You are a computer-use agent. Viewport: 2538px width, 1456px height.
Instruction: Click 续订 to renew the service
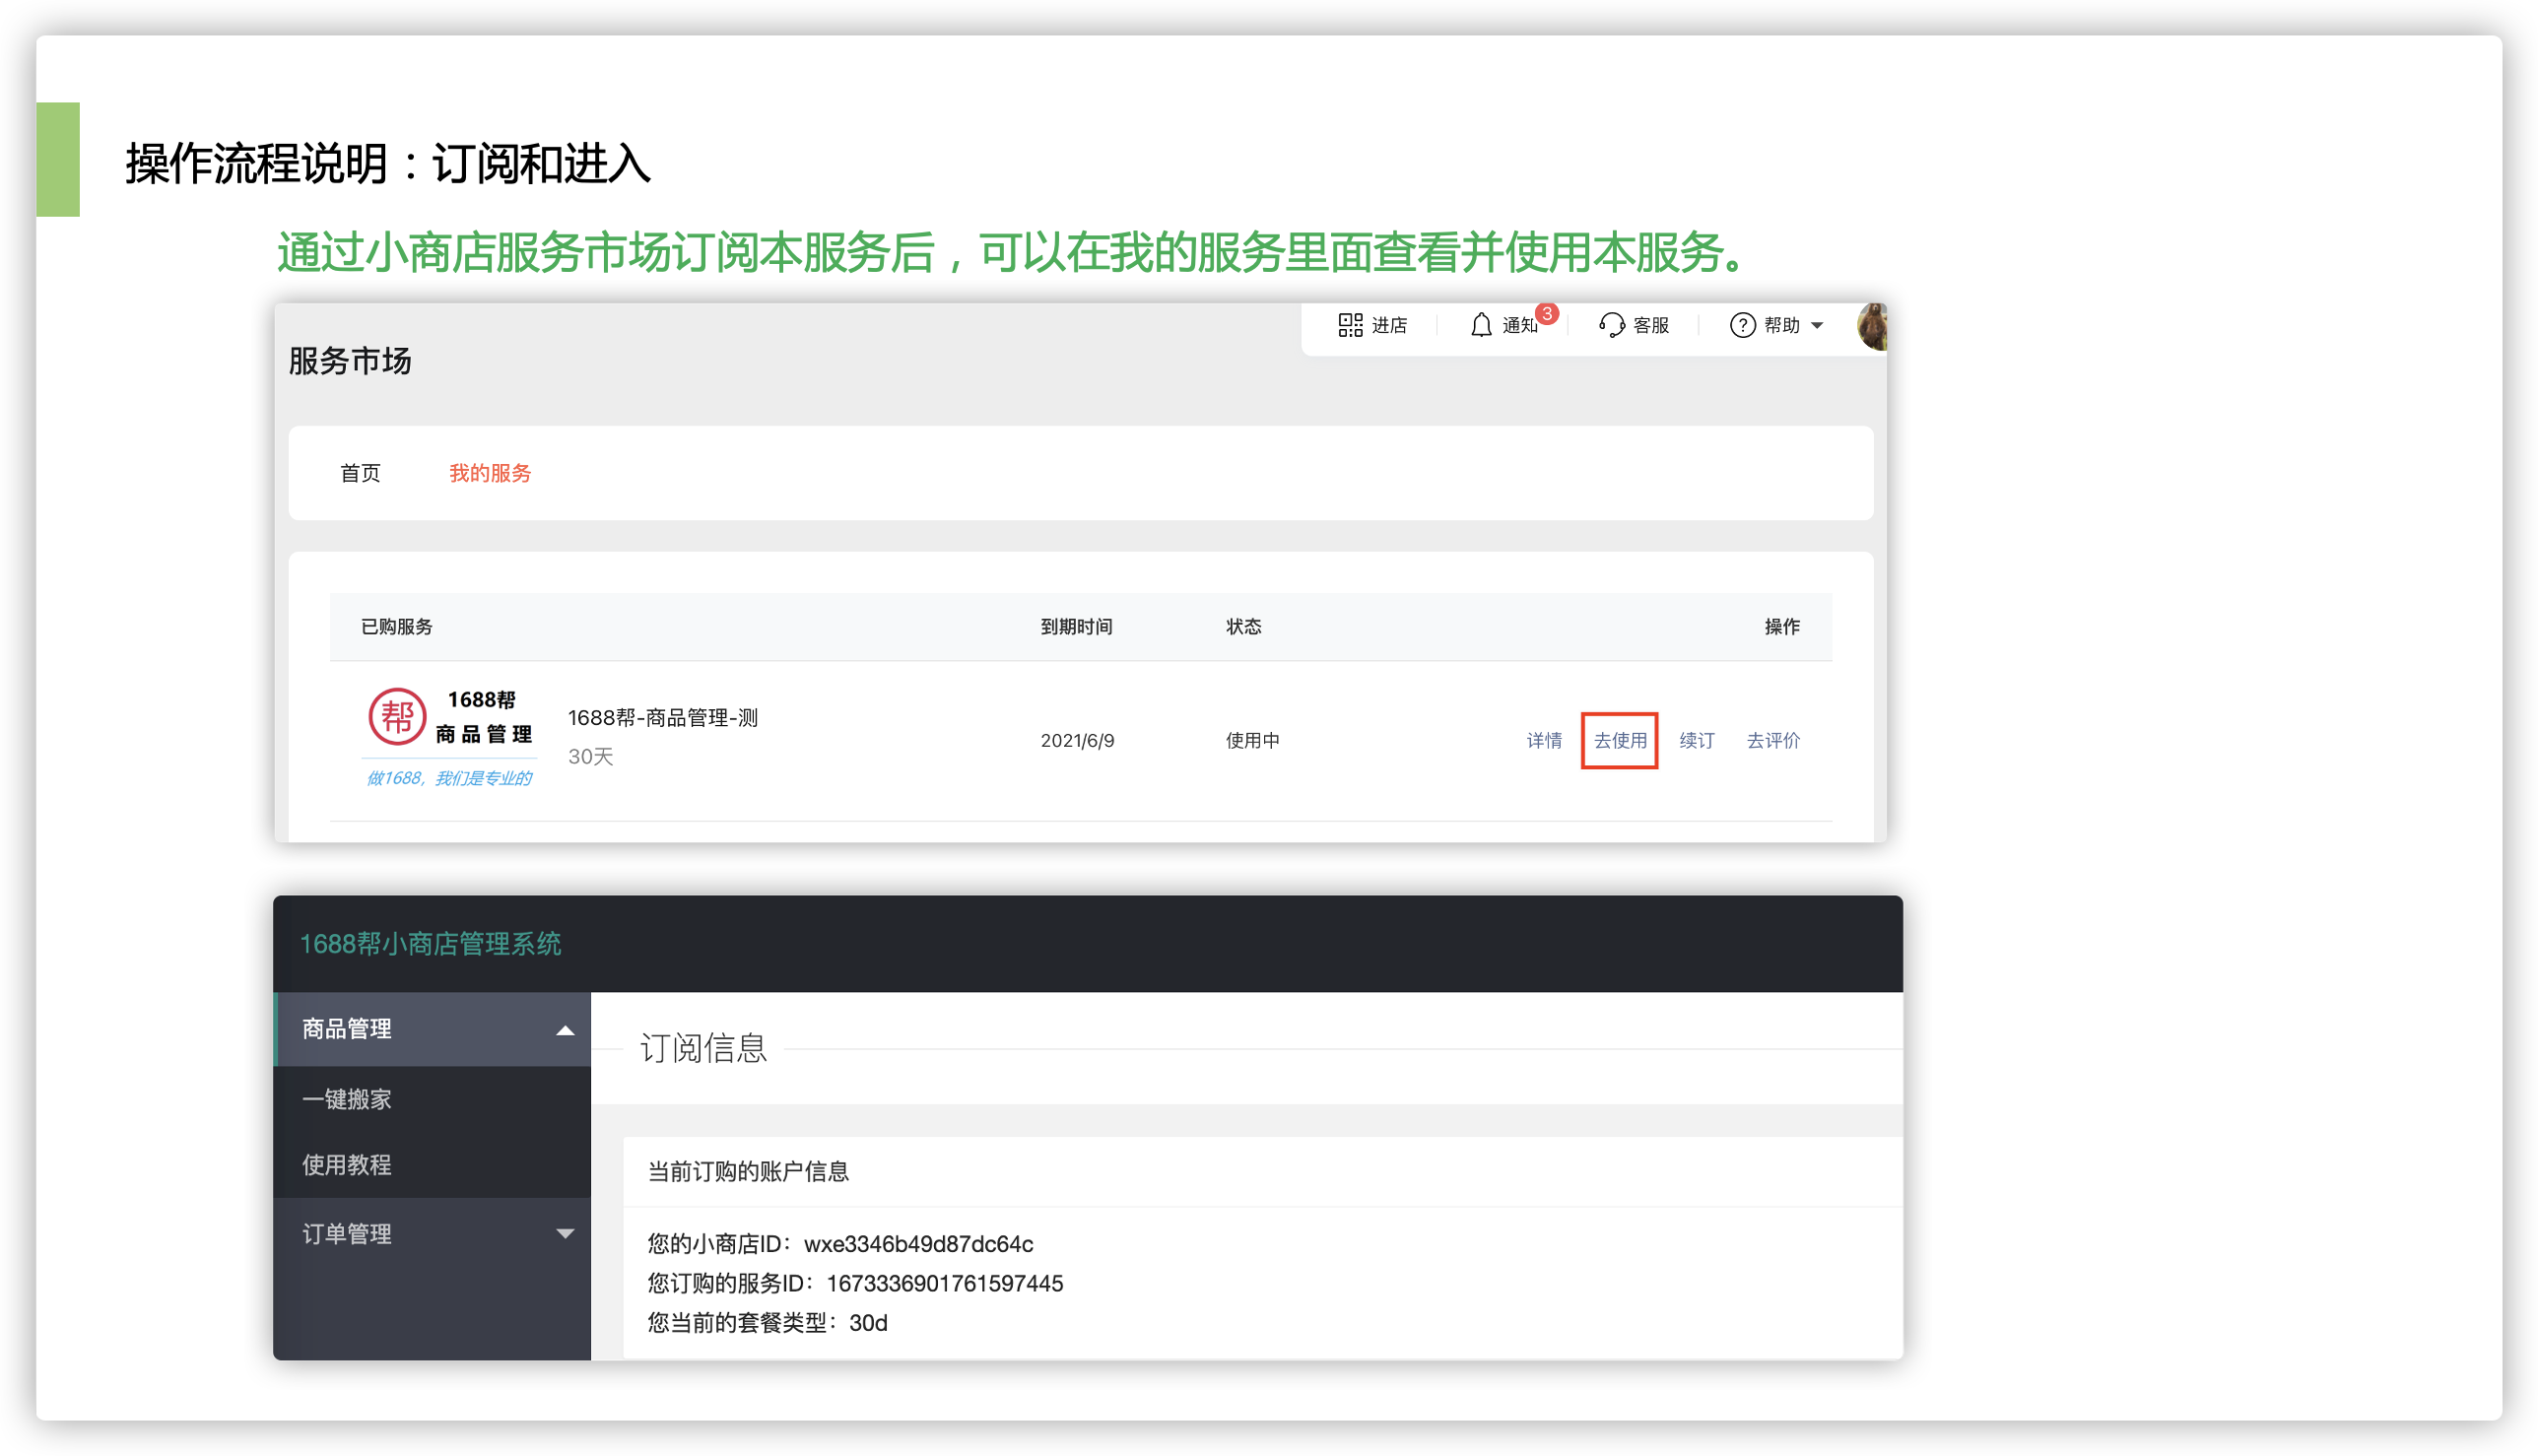[1697, 740]
